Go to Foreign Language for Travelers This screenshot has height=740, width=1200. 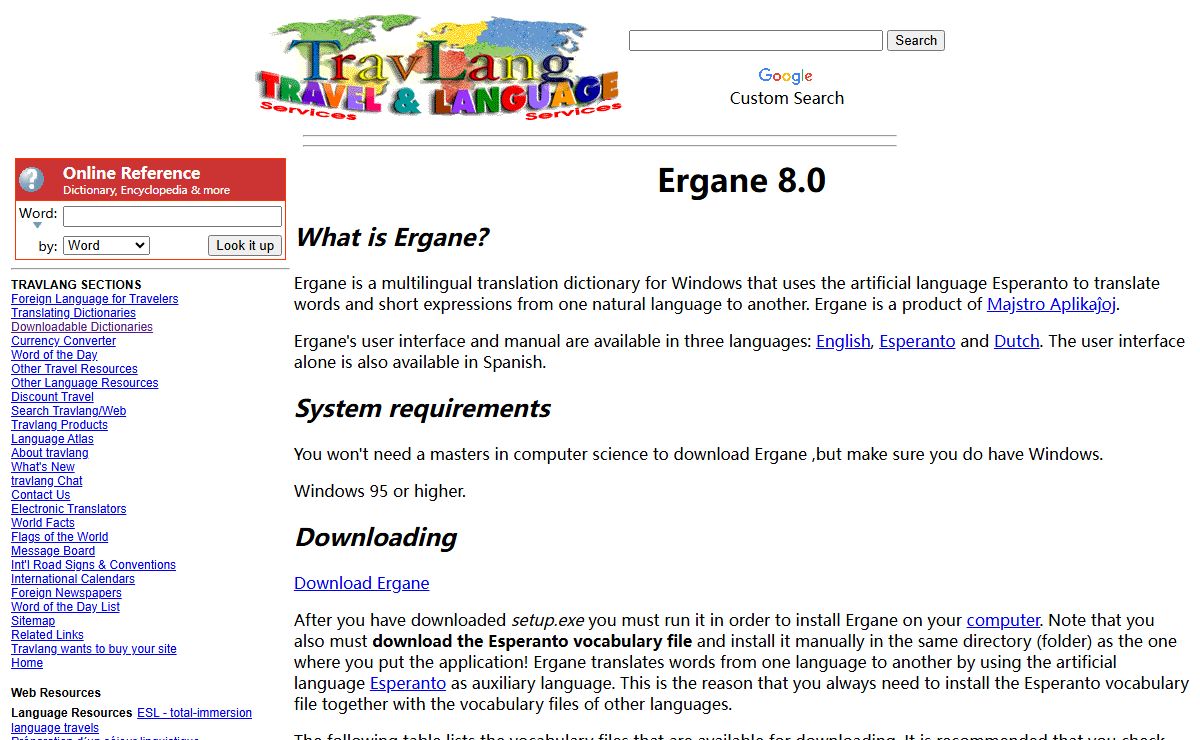click(95, 299)
